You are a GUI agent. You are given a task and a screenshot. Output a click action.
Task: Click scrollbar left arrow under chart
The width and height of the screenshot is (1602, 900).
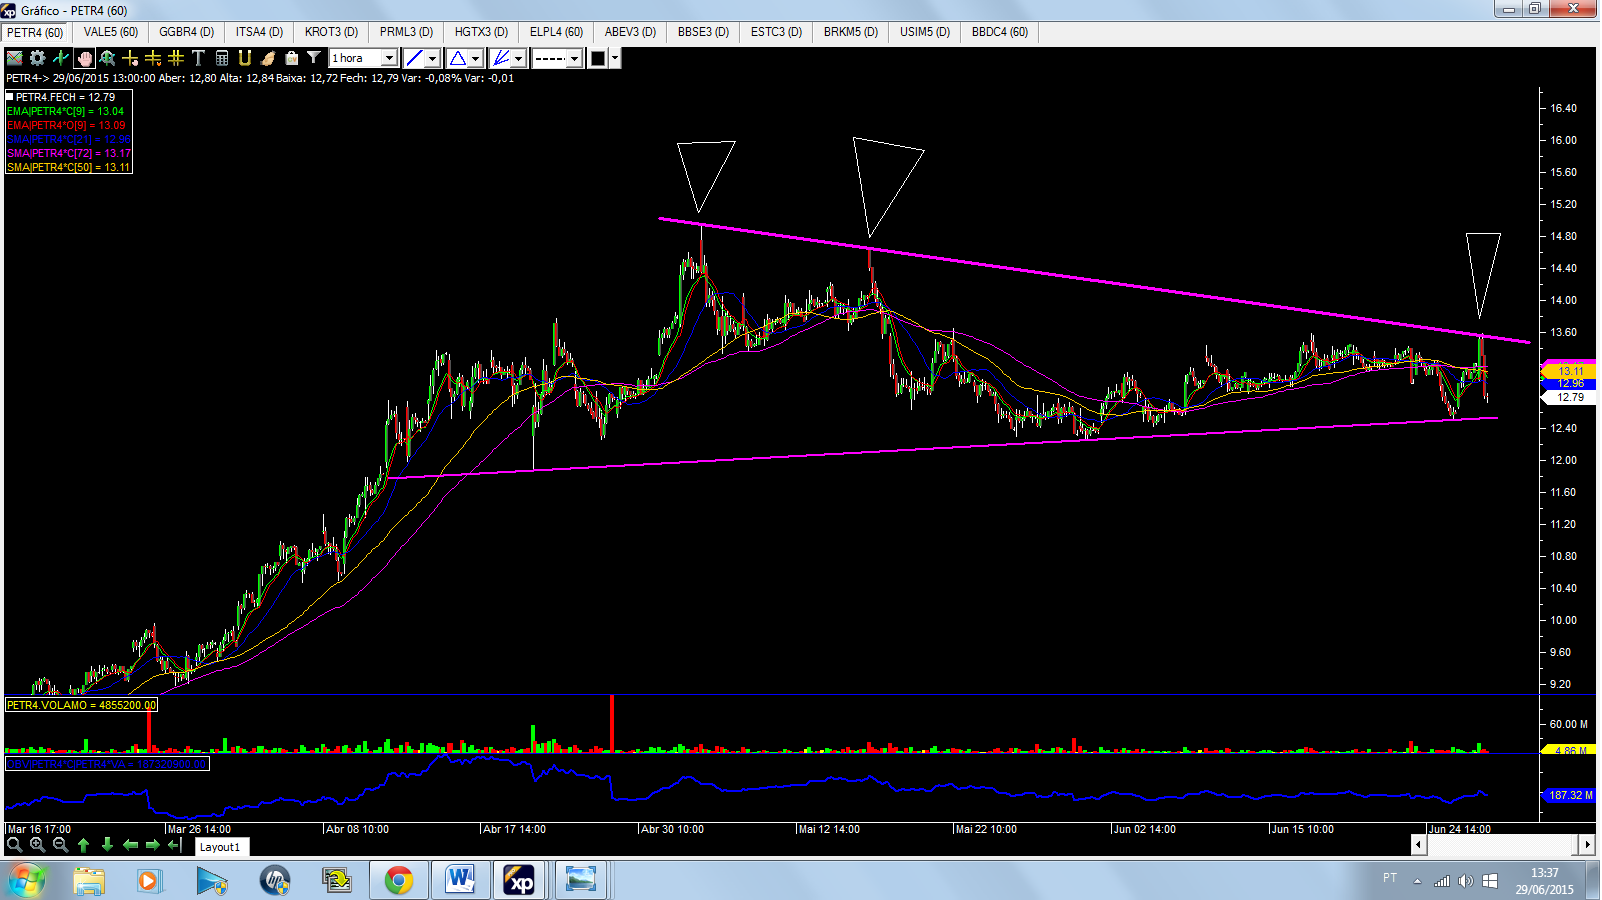(1418, 845)
